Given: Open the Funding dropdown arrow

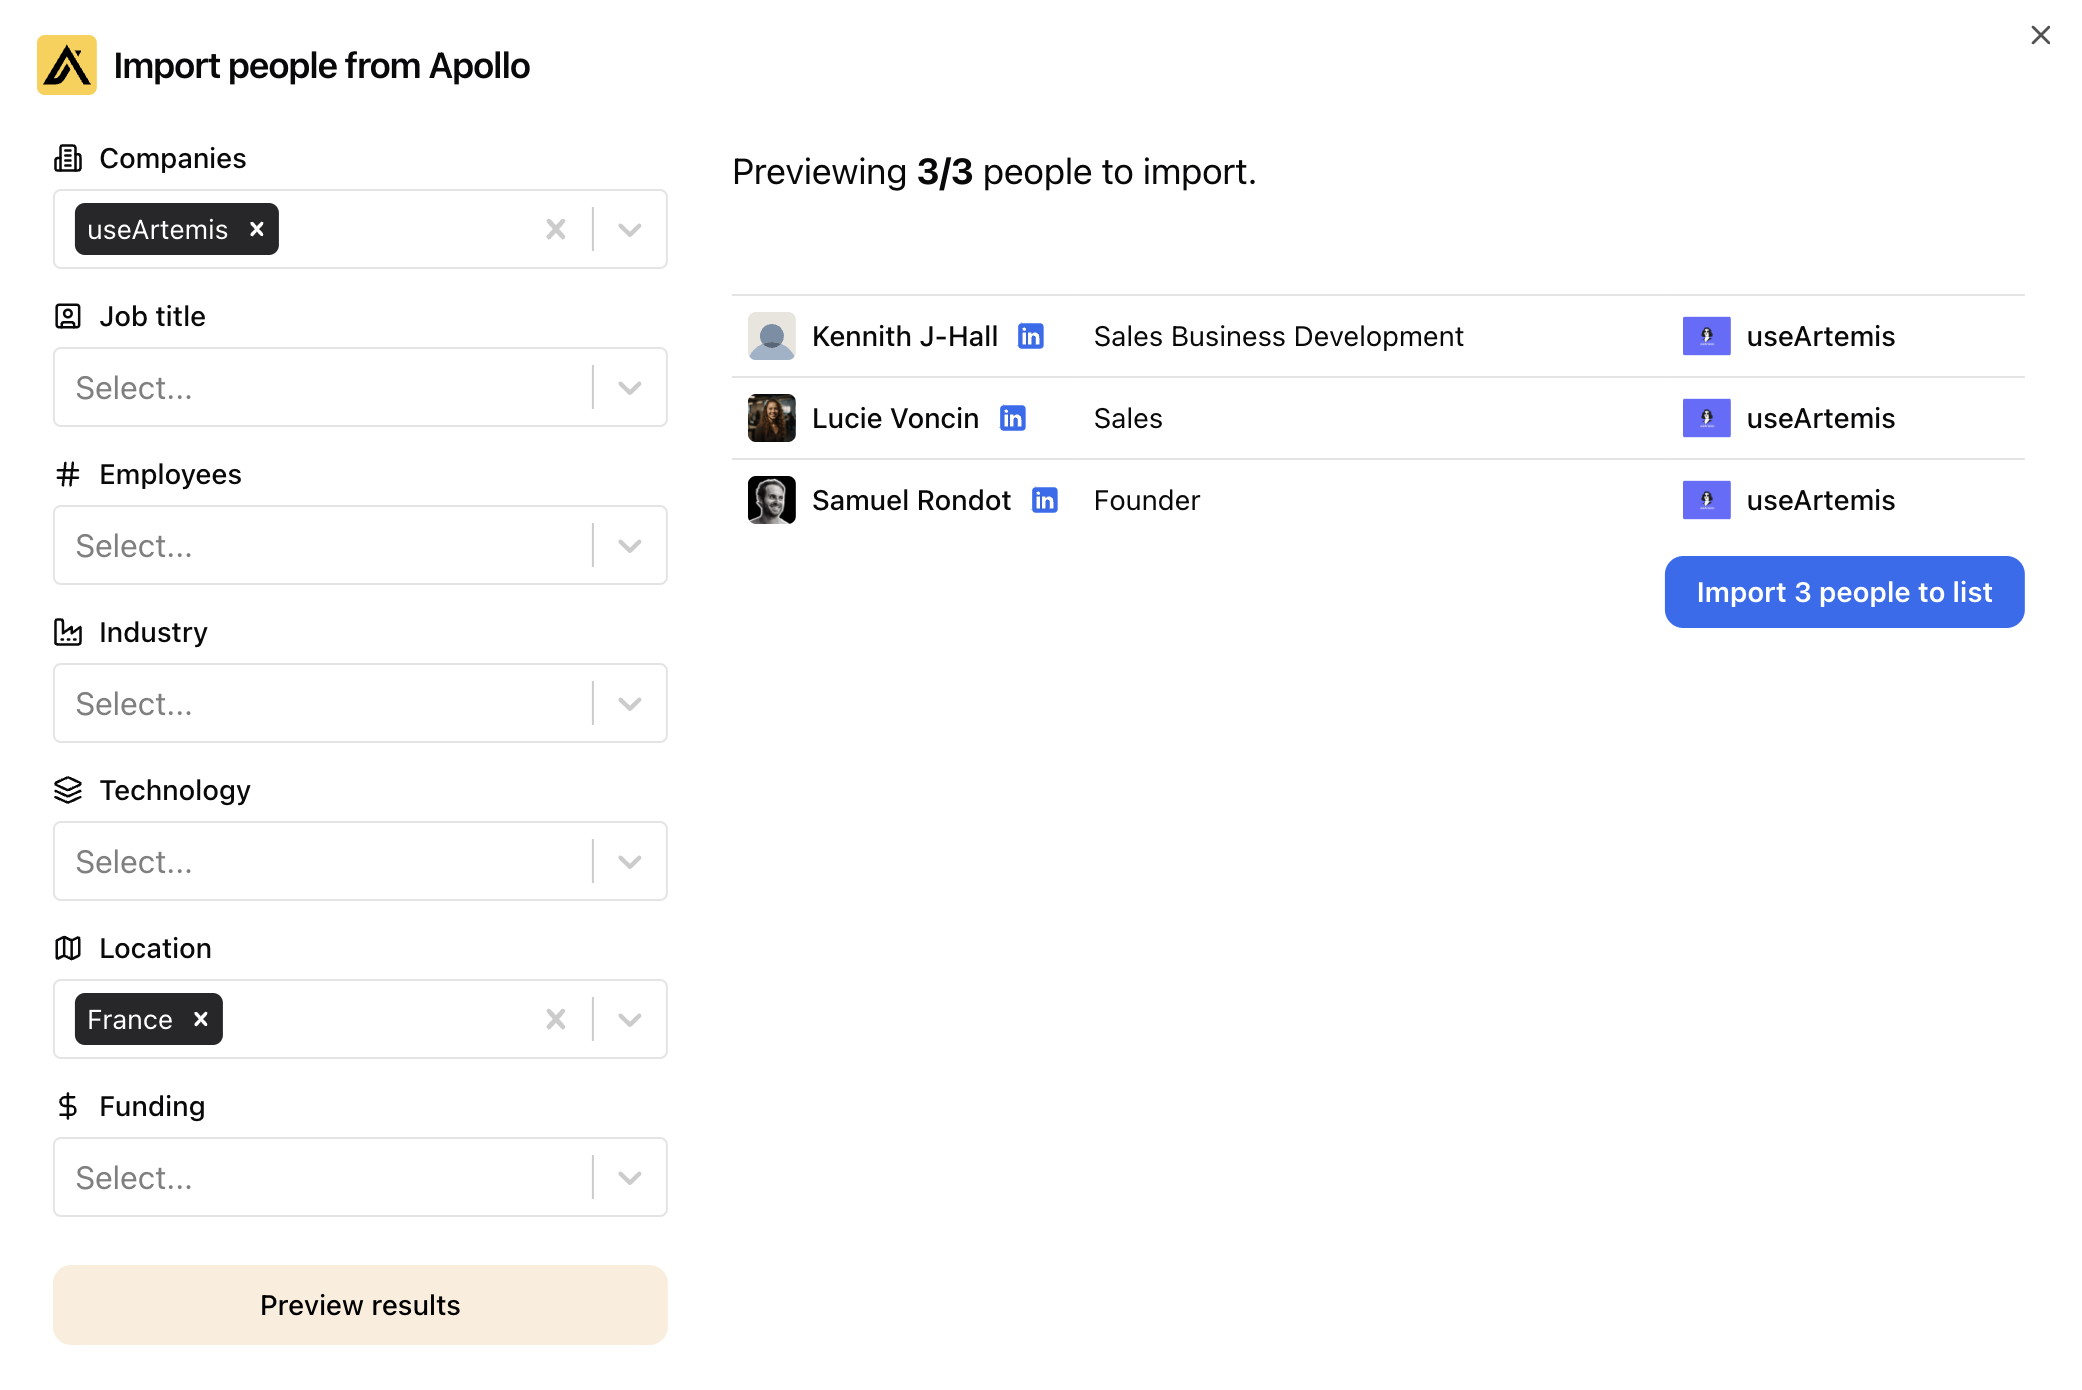Looking at the screenshot, I should (x=630, y=1177).
